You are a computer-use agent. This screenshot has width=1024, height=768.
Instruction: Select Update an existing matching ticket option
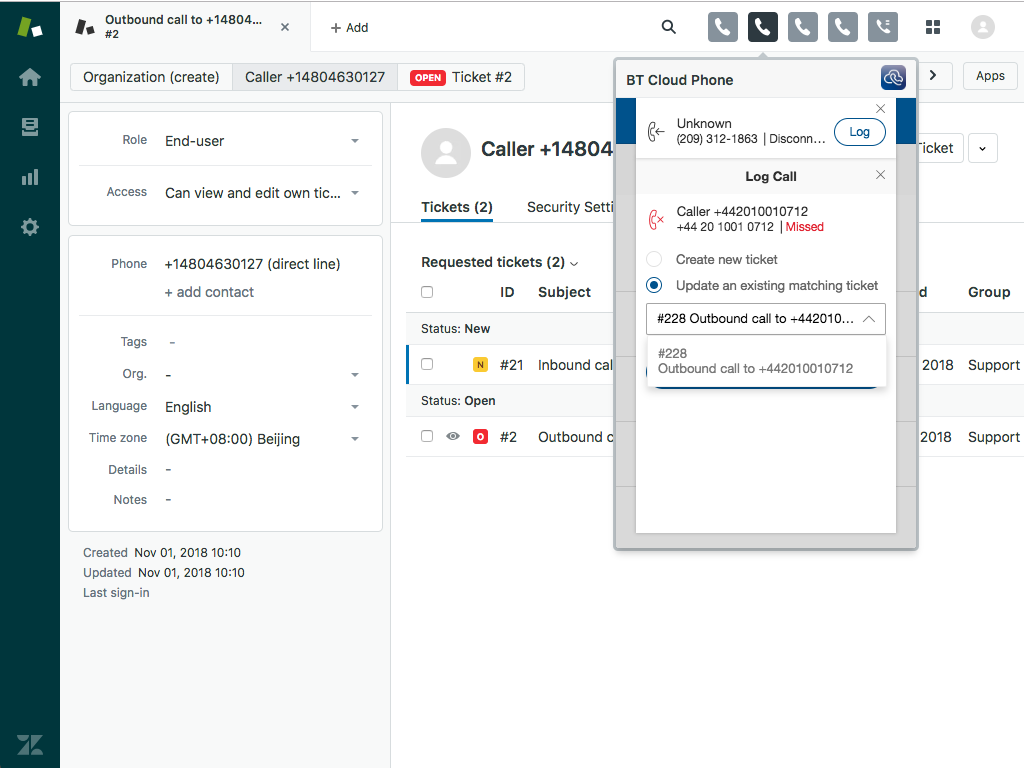pos(654,285)
